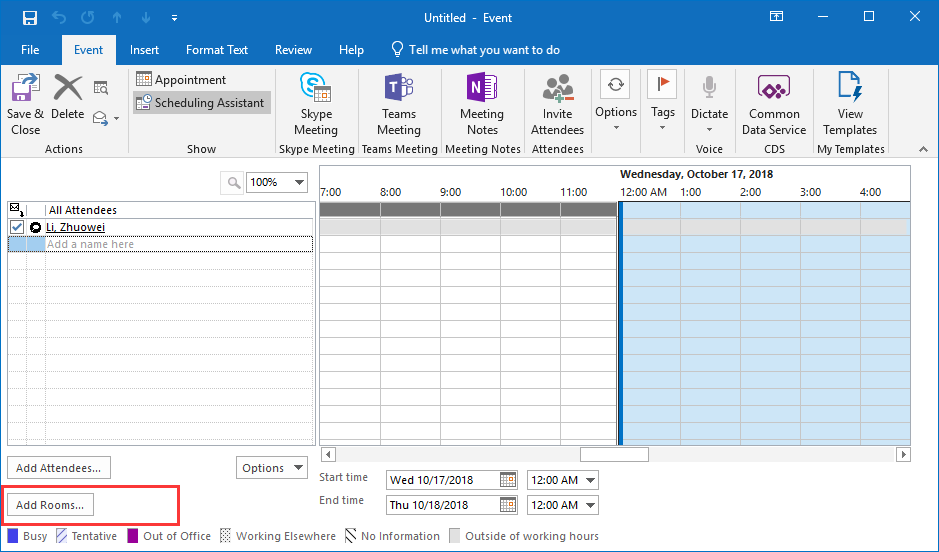The width and height of the screenshot is (939, 552).
Task: Click the Outside of working hours swatch
Action: point(455,535)
